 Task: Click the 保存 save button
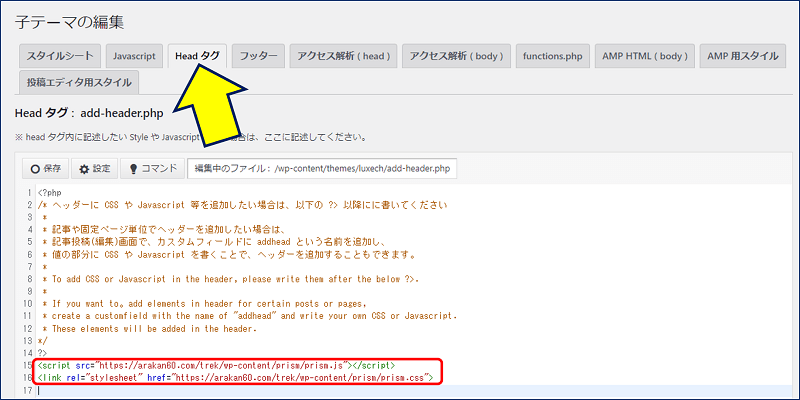coord(45,168)
